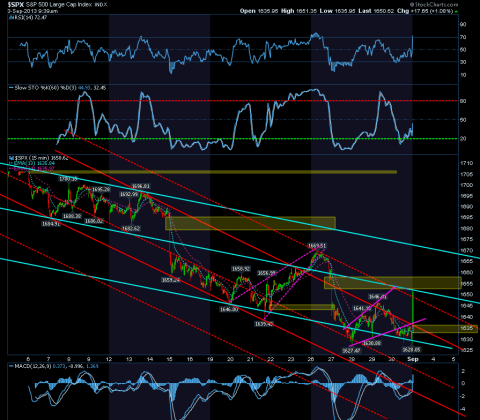The width and height of the screenshot is (480, 420).
Task: Click the 'S&P 500 Large Cap Index' title
Action: (58, 5)
